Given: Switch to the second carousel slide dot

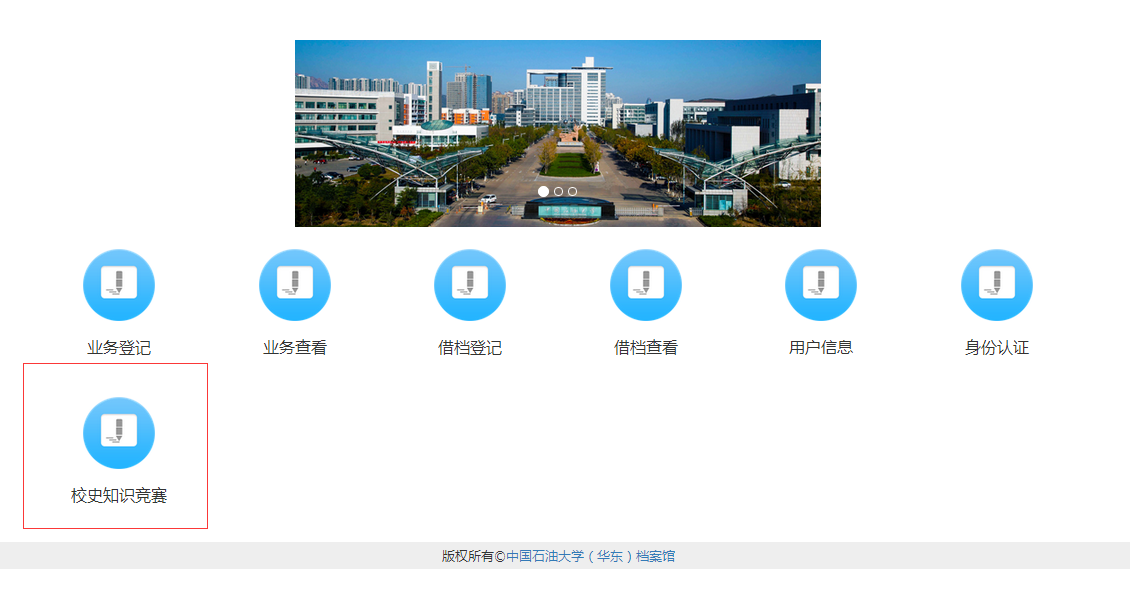Looking at the screenshot, I should point(558,191).
